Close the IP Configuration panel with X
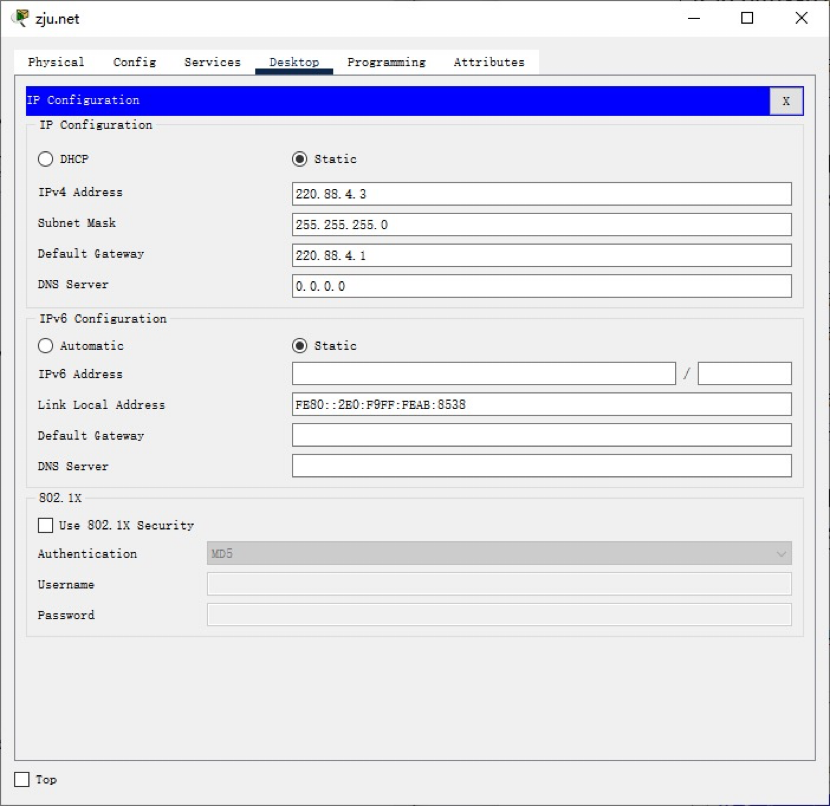This screenshot has height=806, width=830. (785, 101)
